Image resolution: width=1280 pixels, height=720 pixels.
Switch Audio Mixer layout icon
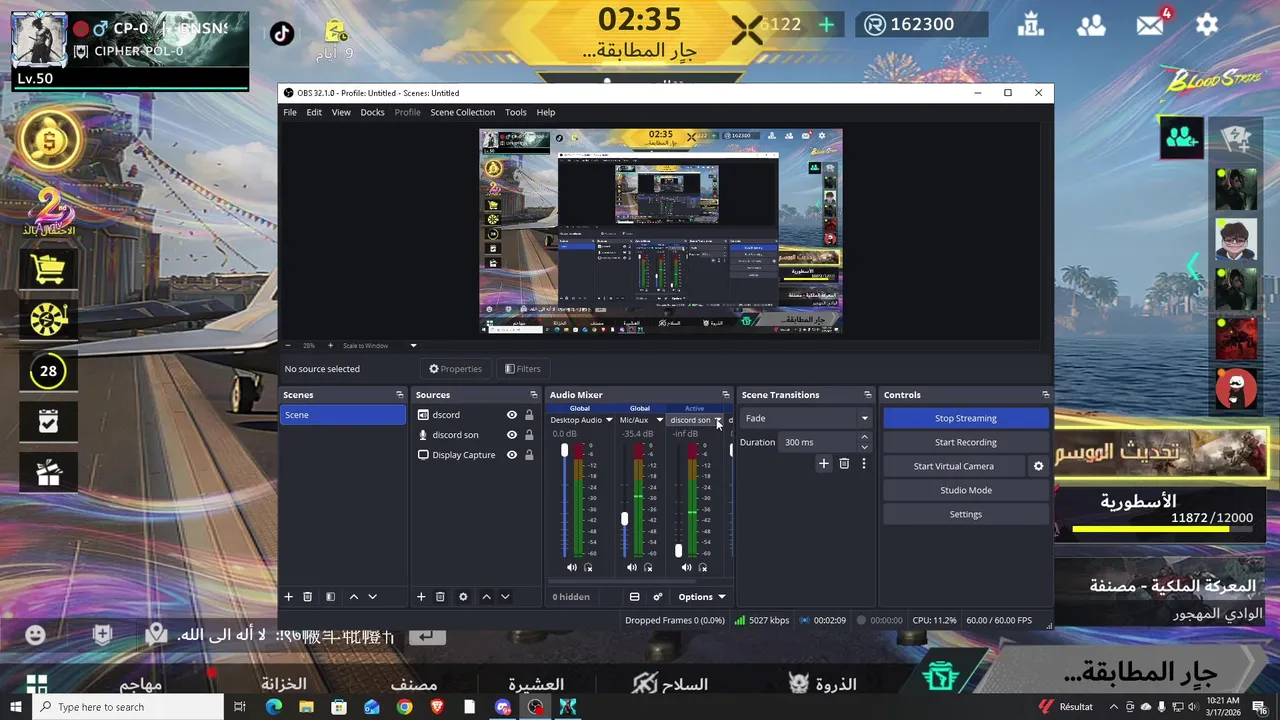coord(634,597)
